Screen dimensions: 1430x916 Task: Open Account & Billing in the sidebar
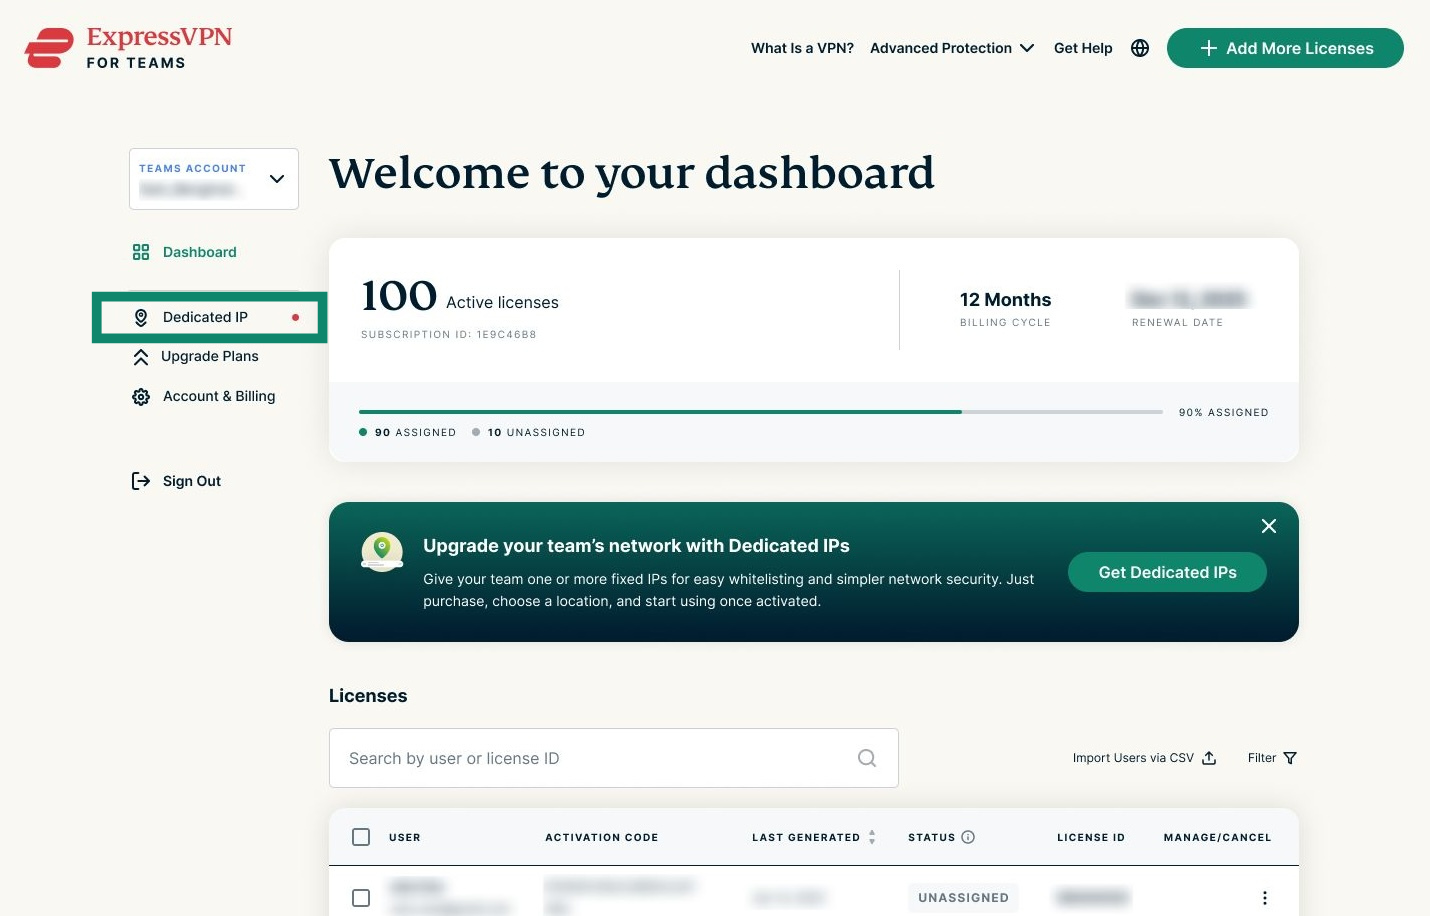click(219, 397)
